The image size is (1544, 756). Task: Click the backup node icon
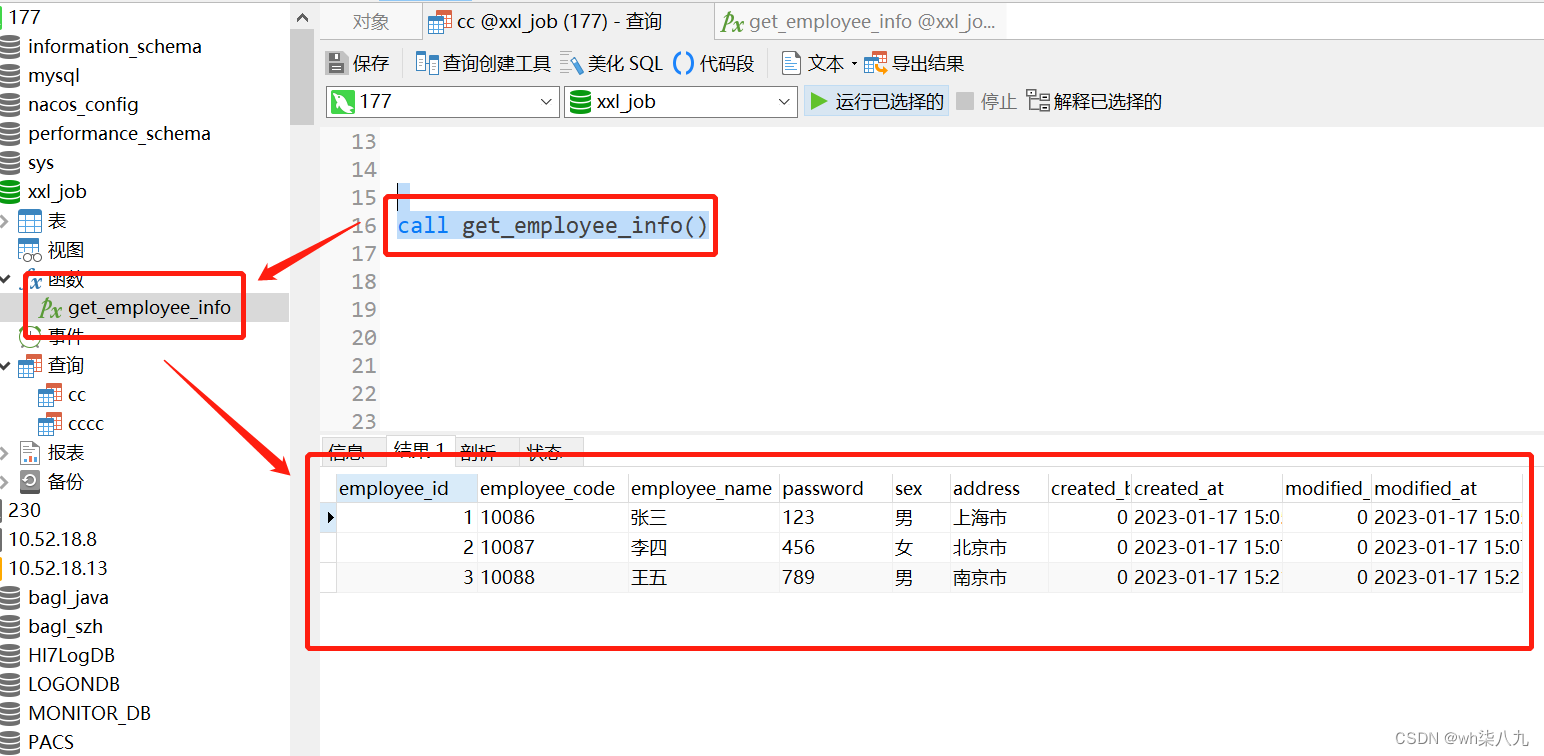point(30,482)
